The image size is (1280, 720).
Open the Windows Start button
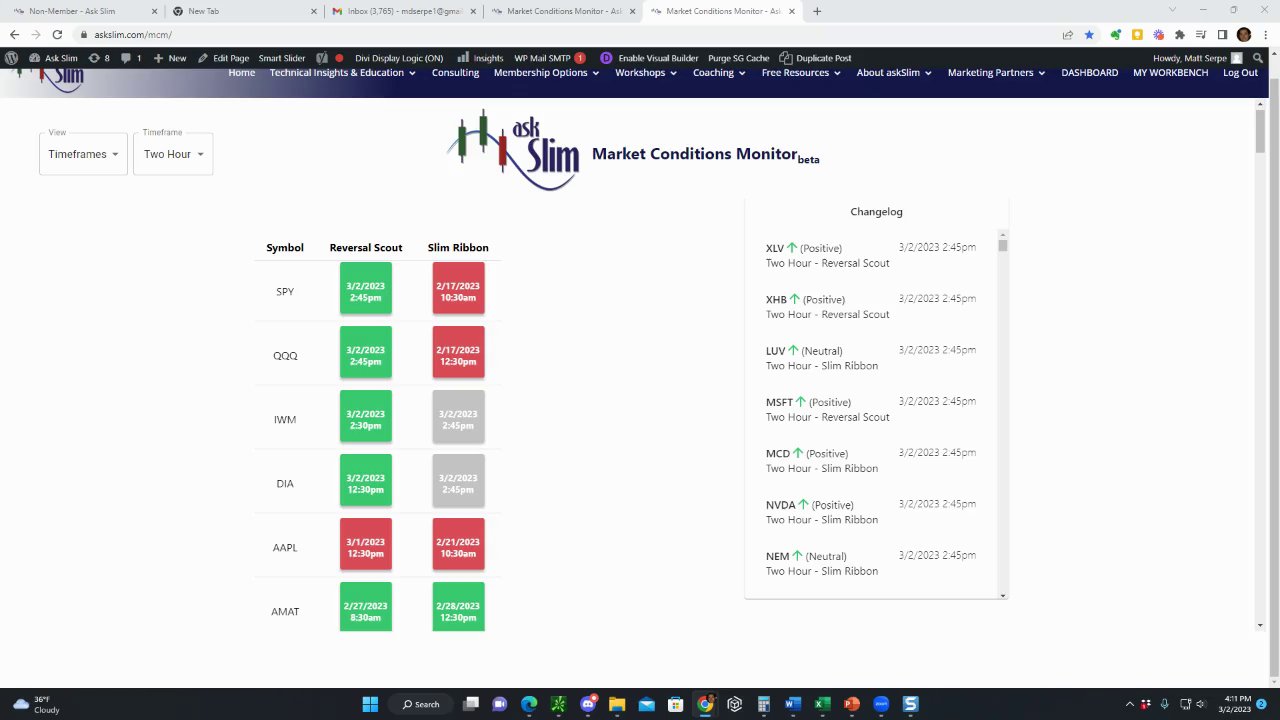370,704
